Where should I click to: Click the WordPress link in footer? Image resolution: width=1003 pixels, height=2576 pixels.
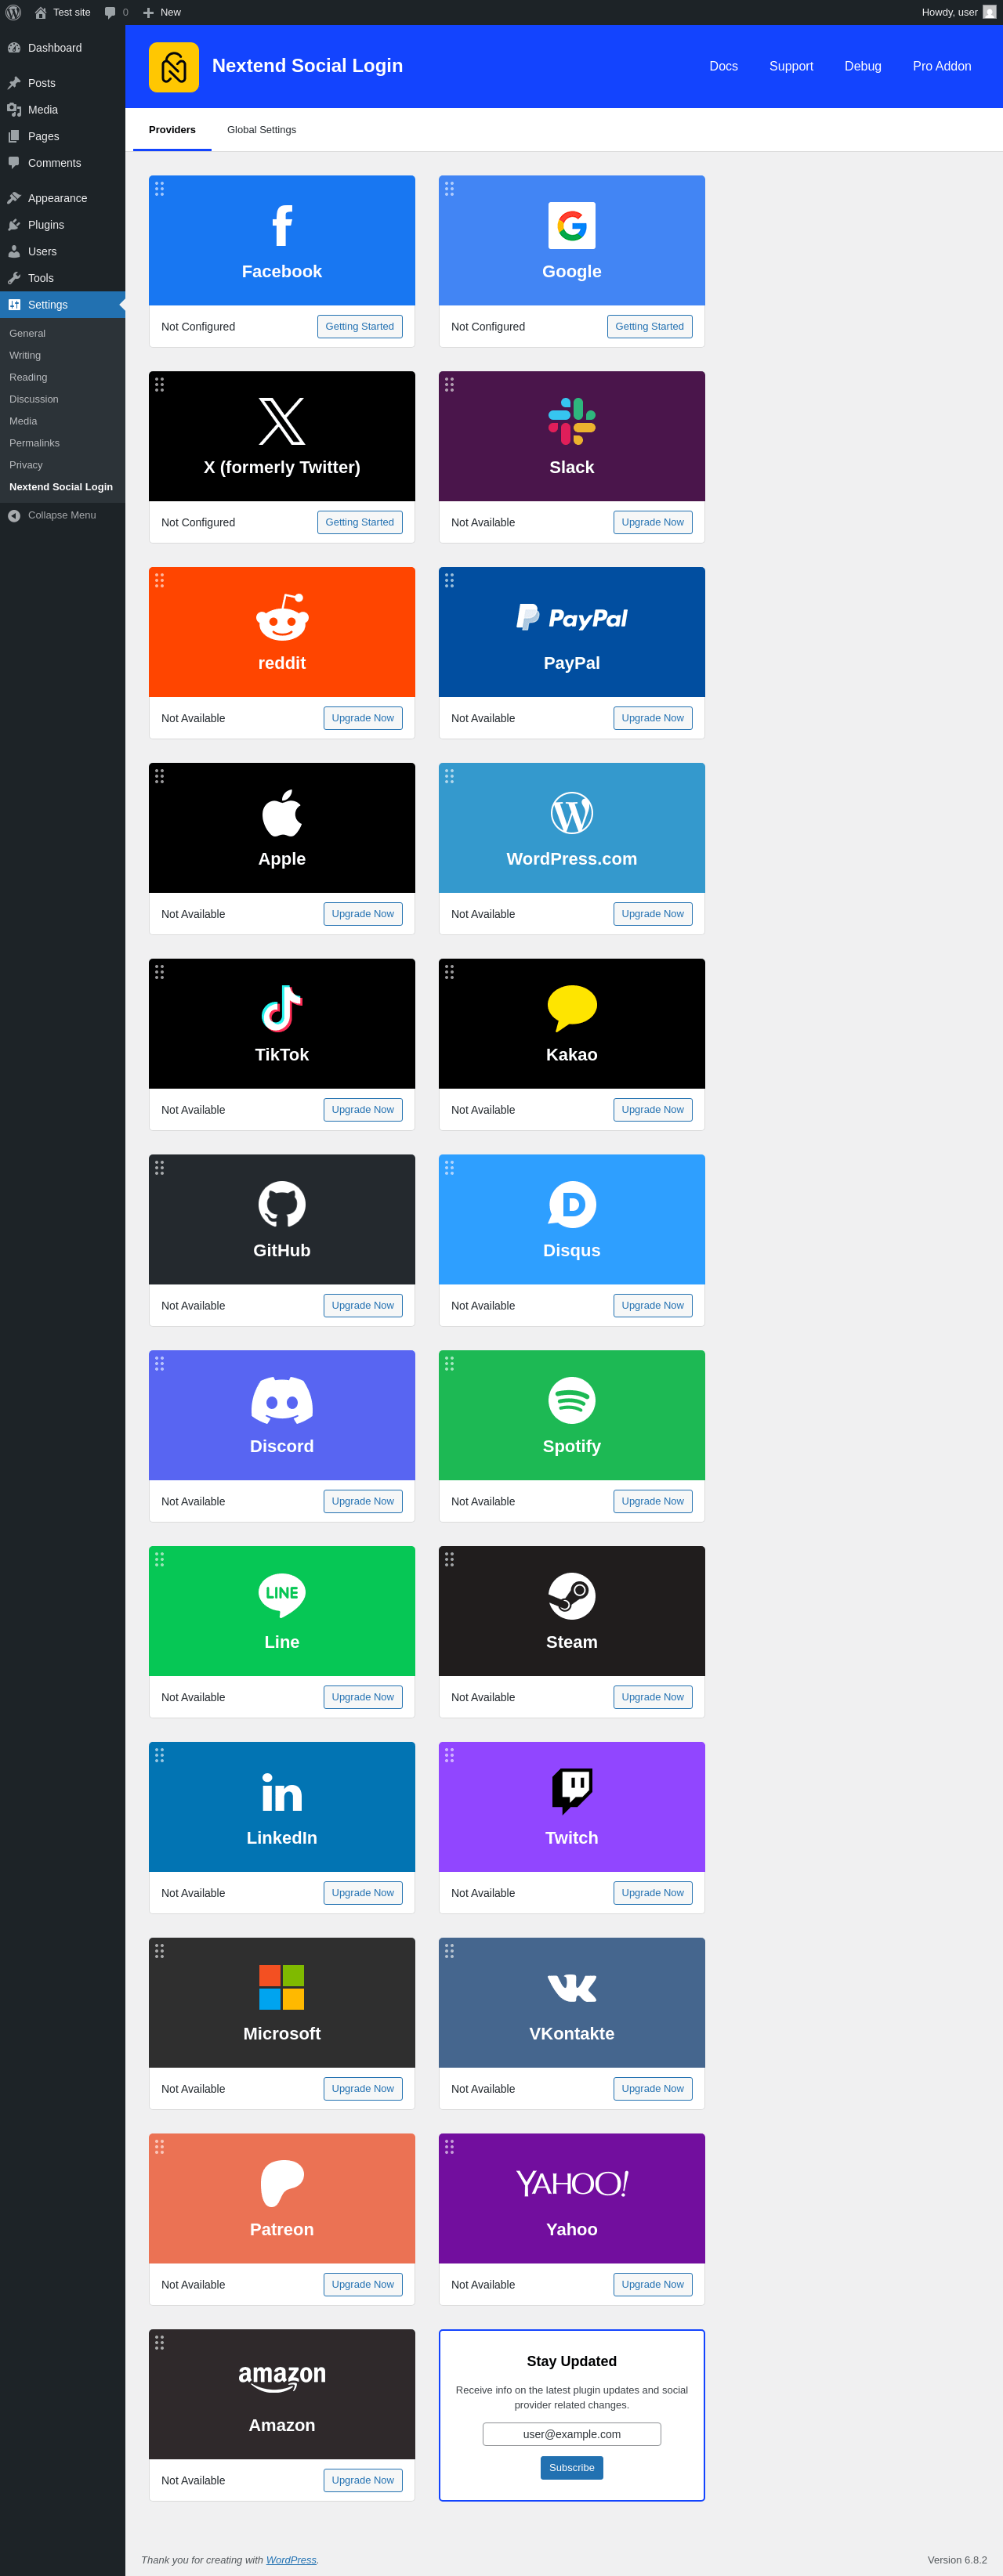click(291, 2560)
